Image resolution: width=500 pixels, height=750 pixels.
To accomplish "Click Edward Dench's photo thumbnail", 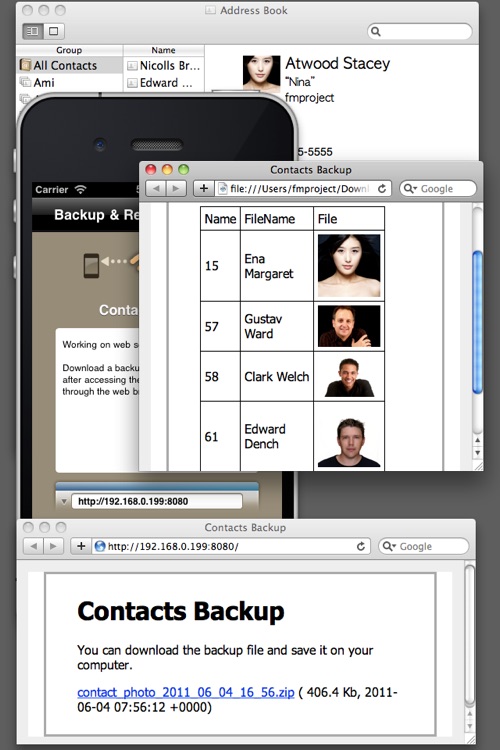I will 349,443.
